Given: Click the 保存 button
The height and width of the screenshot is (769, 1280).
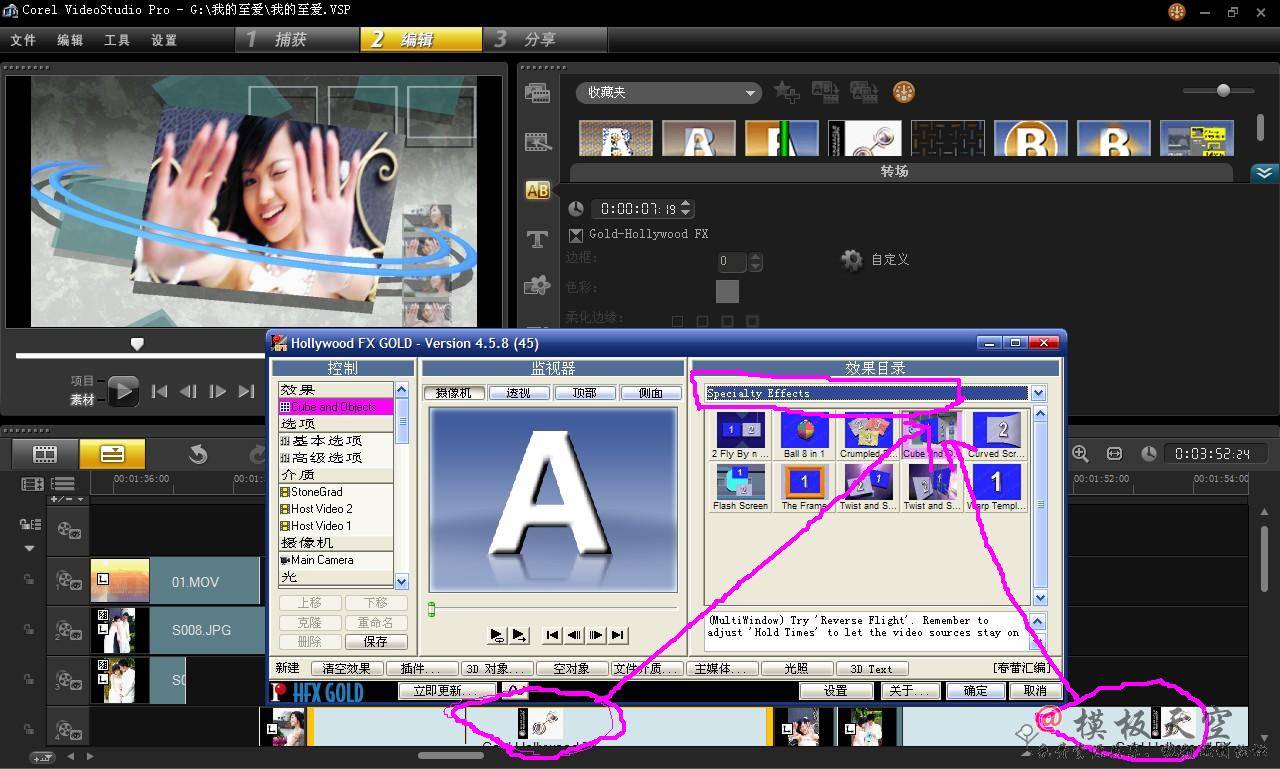Looking at the screenshot, I should (x=376, y=641).
